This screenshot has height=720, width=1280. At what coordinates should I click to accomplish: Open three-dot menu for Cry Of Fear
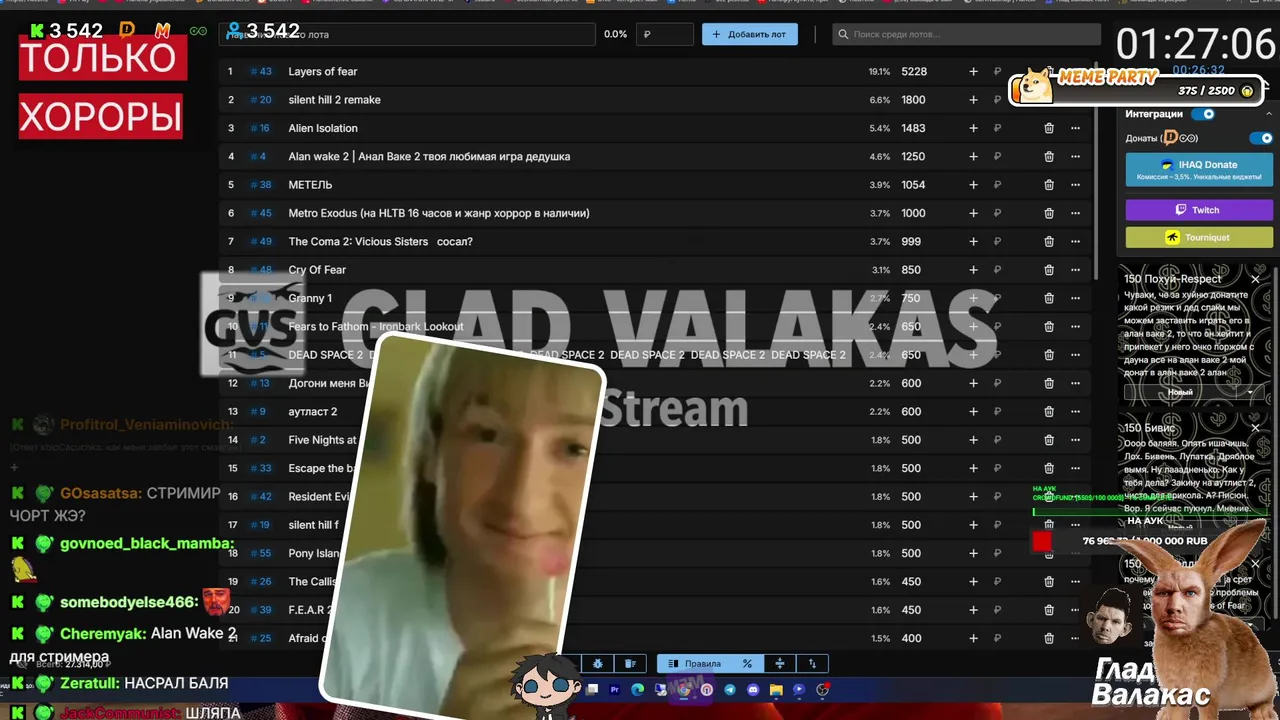pyautogui.click(x=1075, y=270)
